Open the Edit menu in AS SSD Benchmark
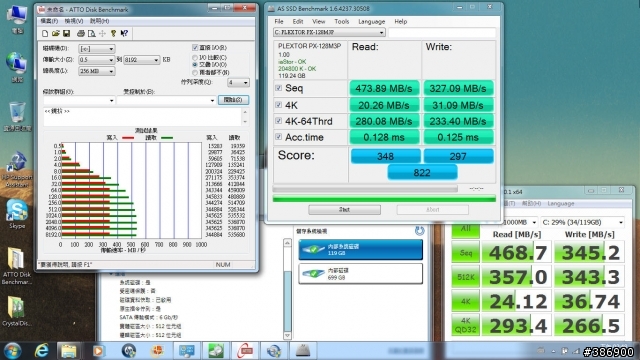The width and height of the screenshot is (640, 360). tap(298, 21)
